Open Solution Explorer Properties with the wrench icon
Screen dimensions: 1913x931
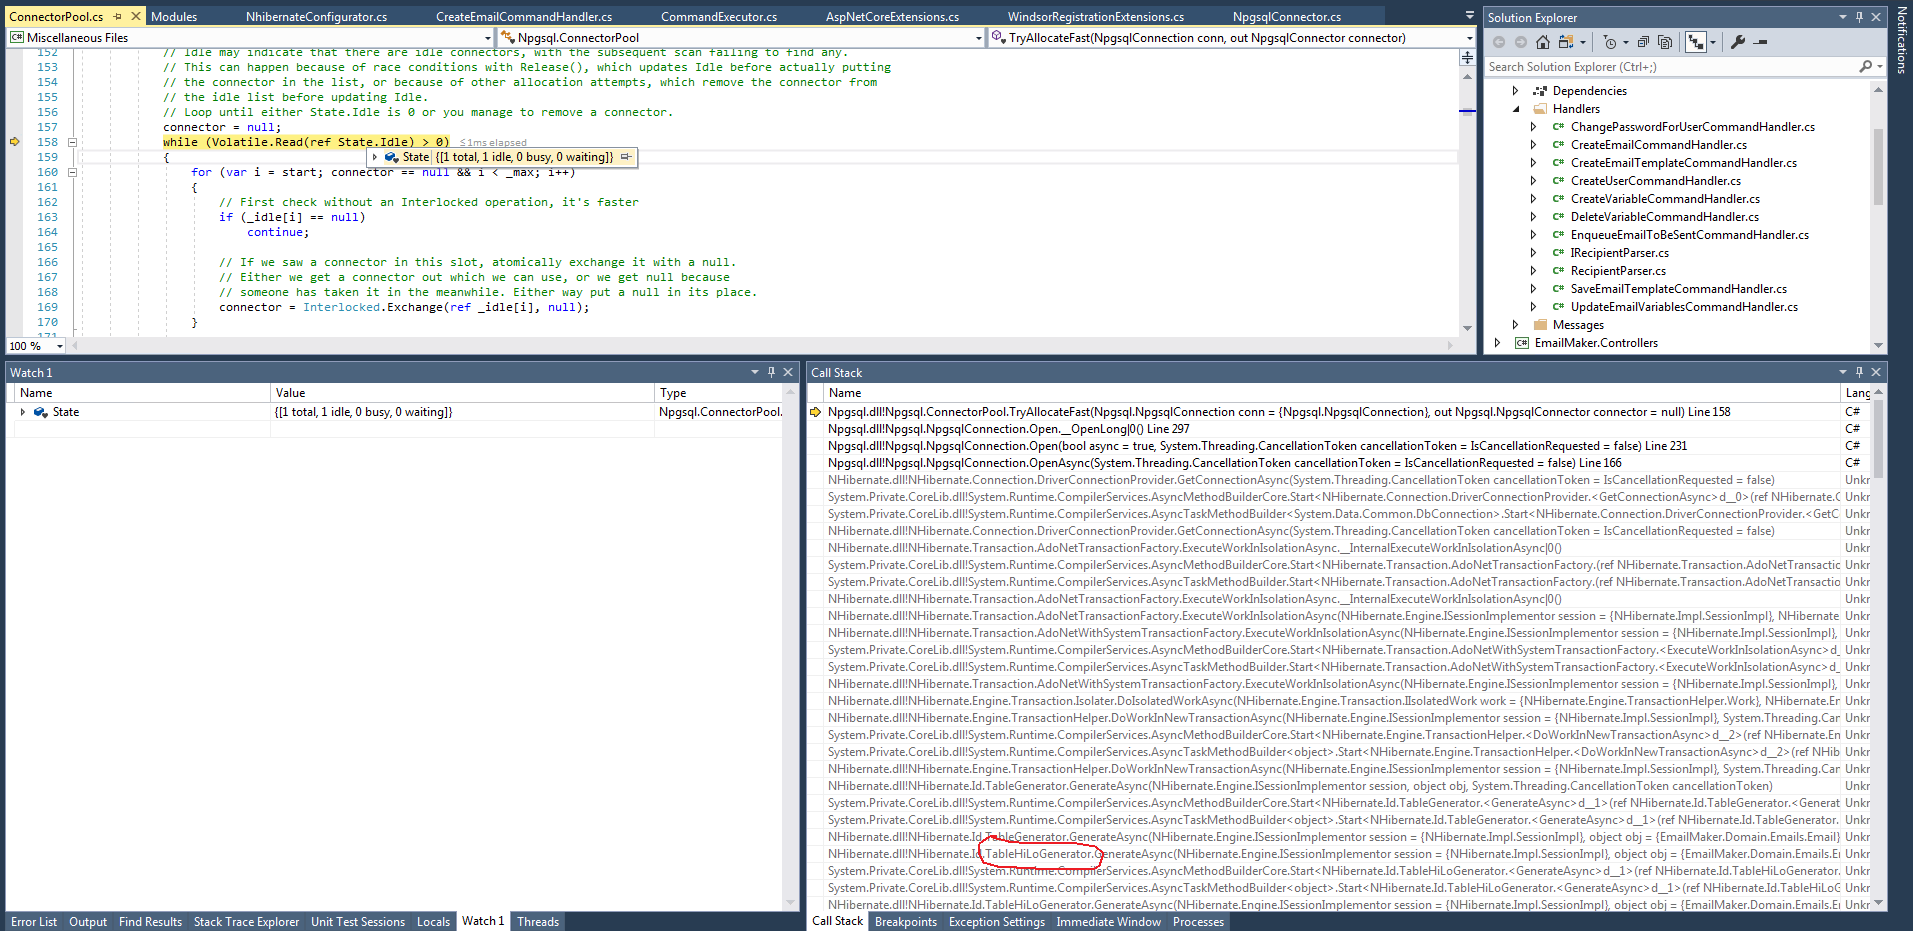1738,42
